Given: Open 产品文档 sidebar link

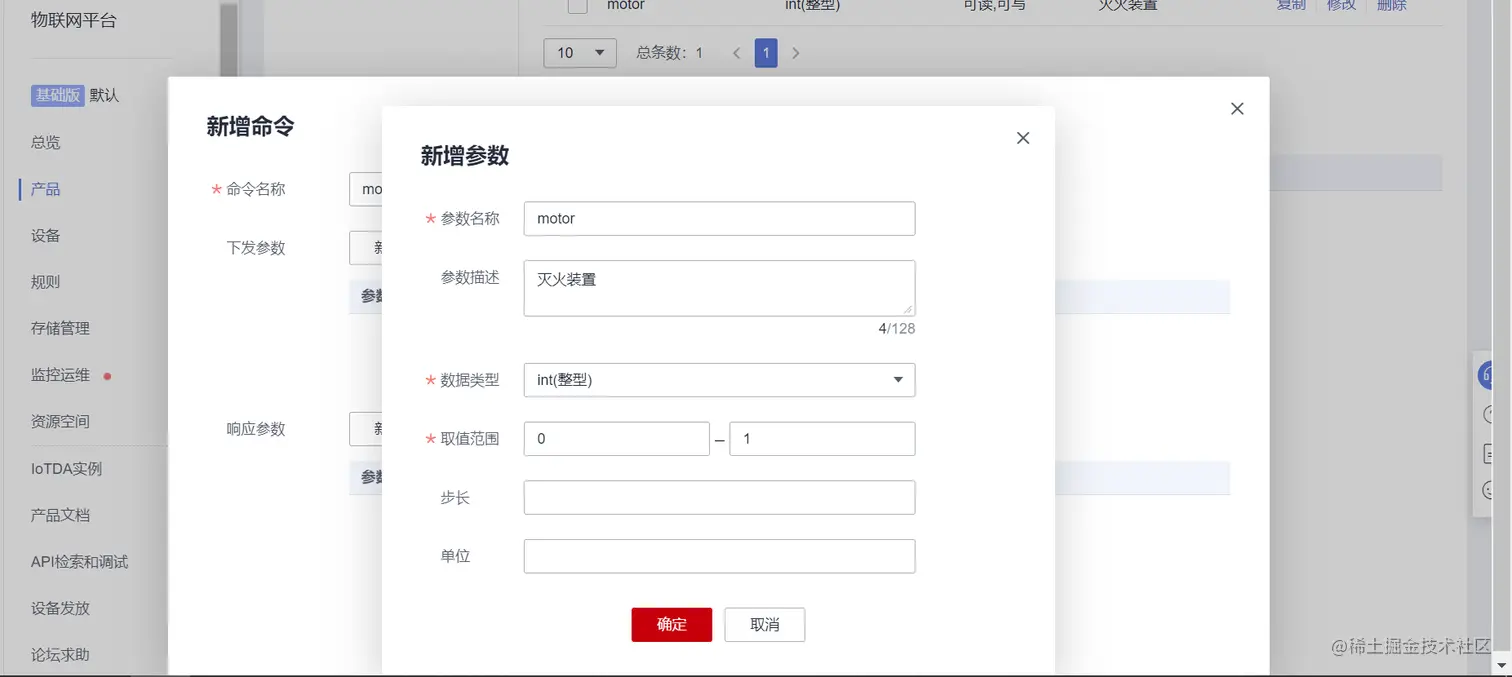Looking at the screenshot, I should pyautogui.click(x=60, y=515).
